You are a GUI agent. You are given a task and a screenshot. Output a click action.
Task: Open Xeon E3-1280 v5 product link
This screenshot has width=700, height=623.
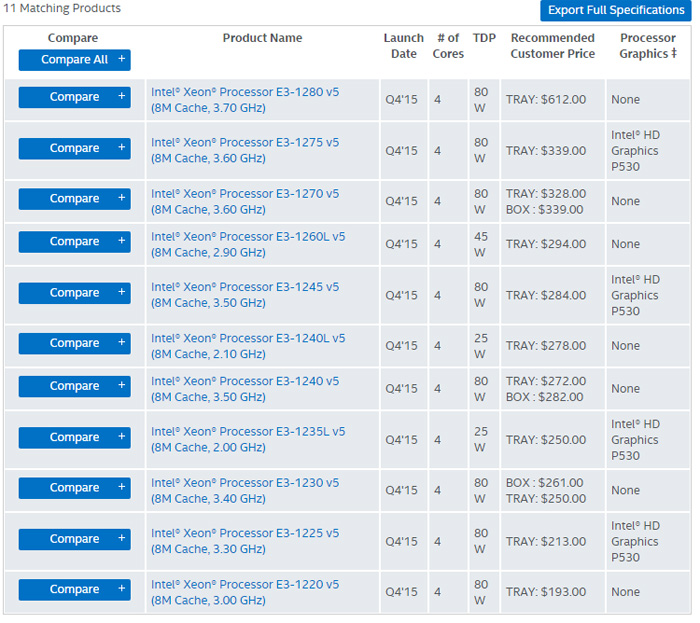pyautogui.click(x=245, y=100)
